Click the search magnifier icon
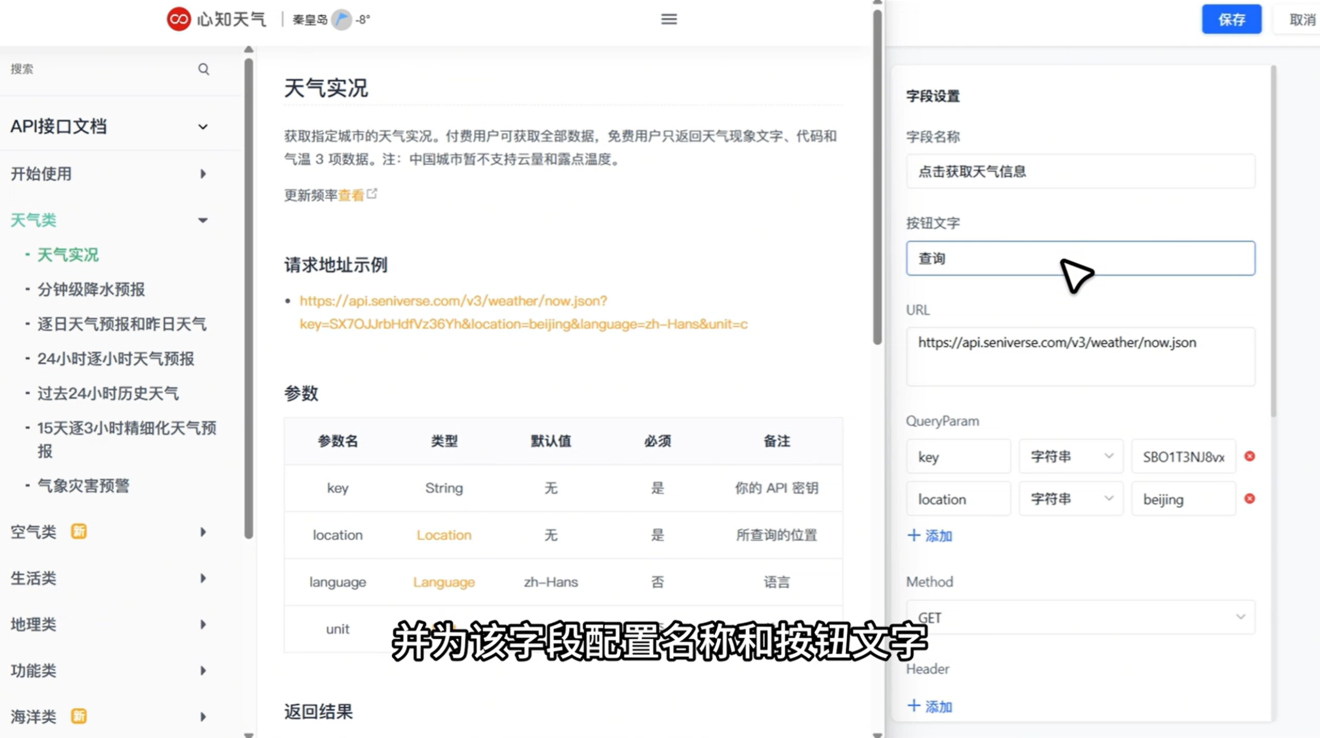This screenshot has width=1320, height=738. pyautogui.click(x=204, y=69)
